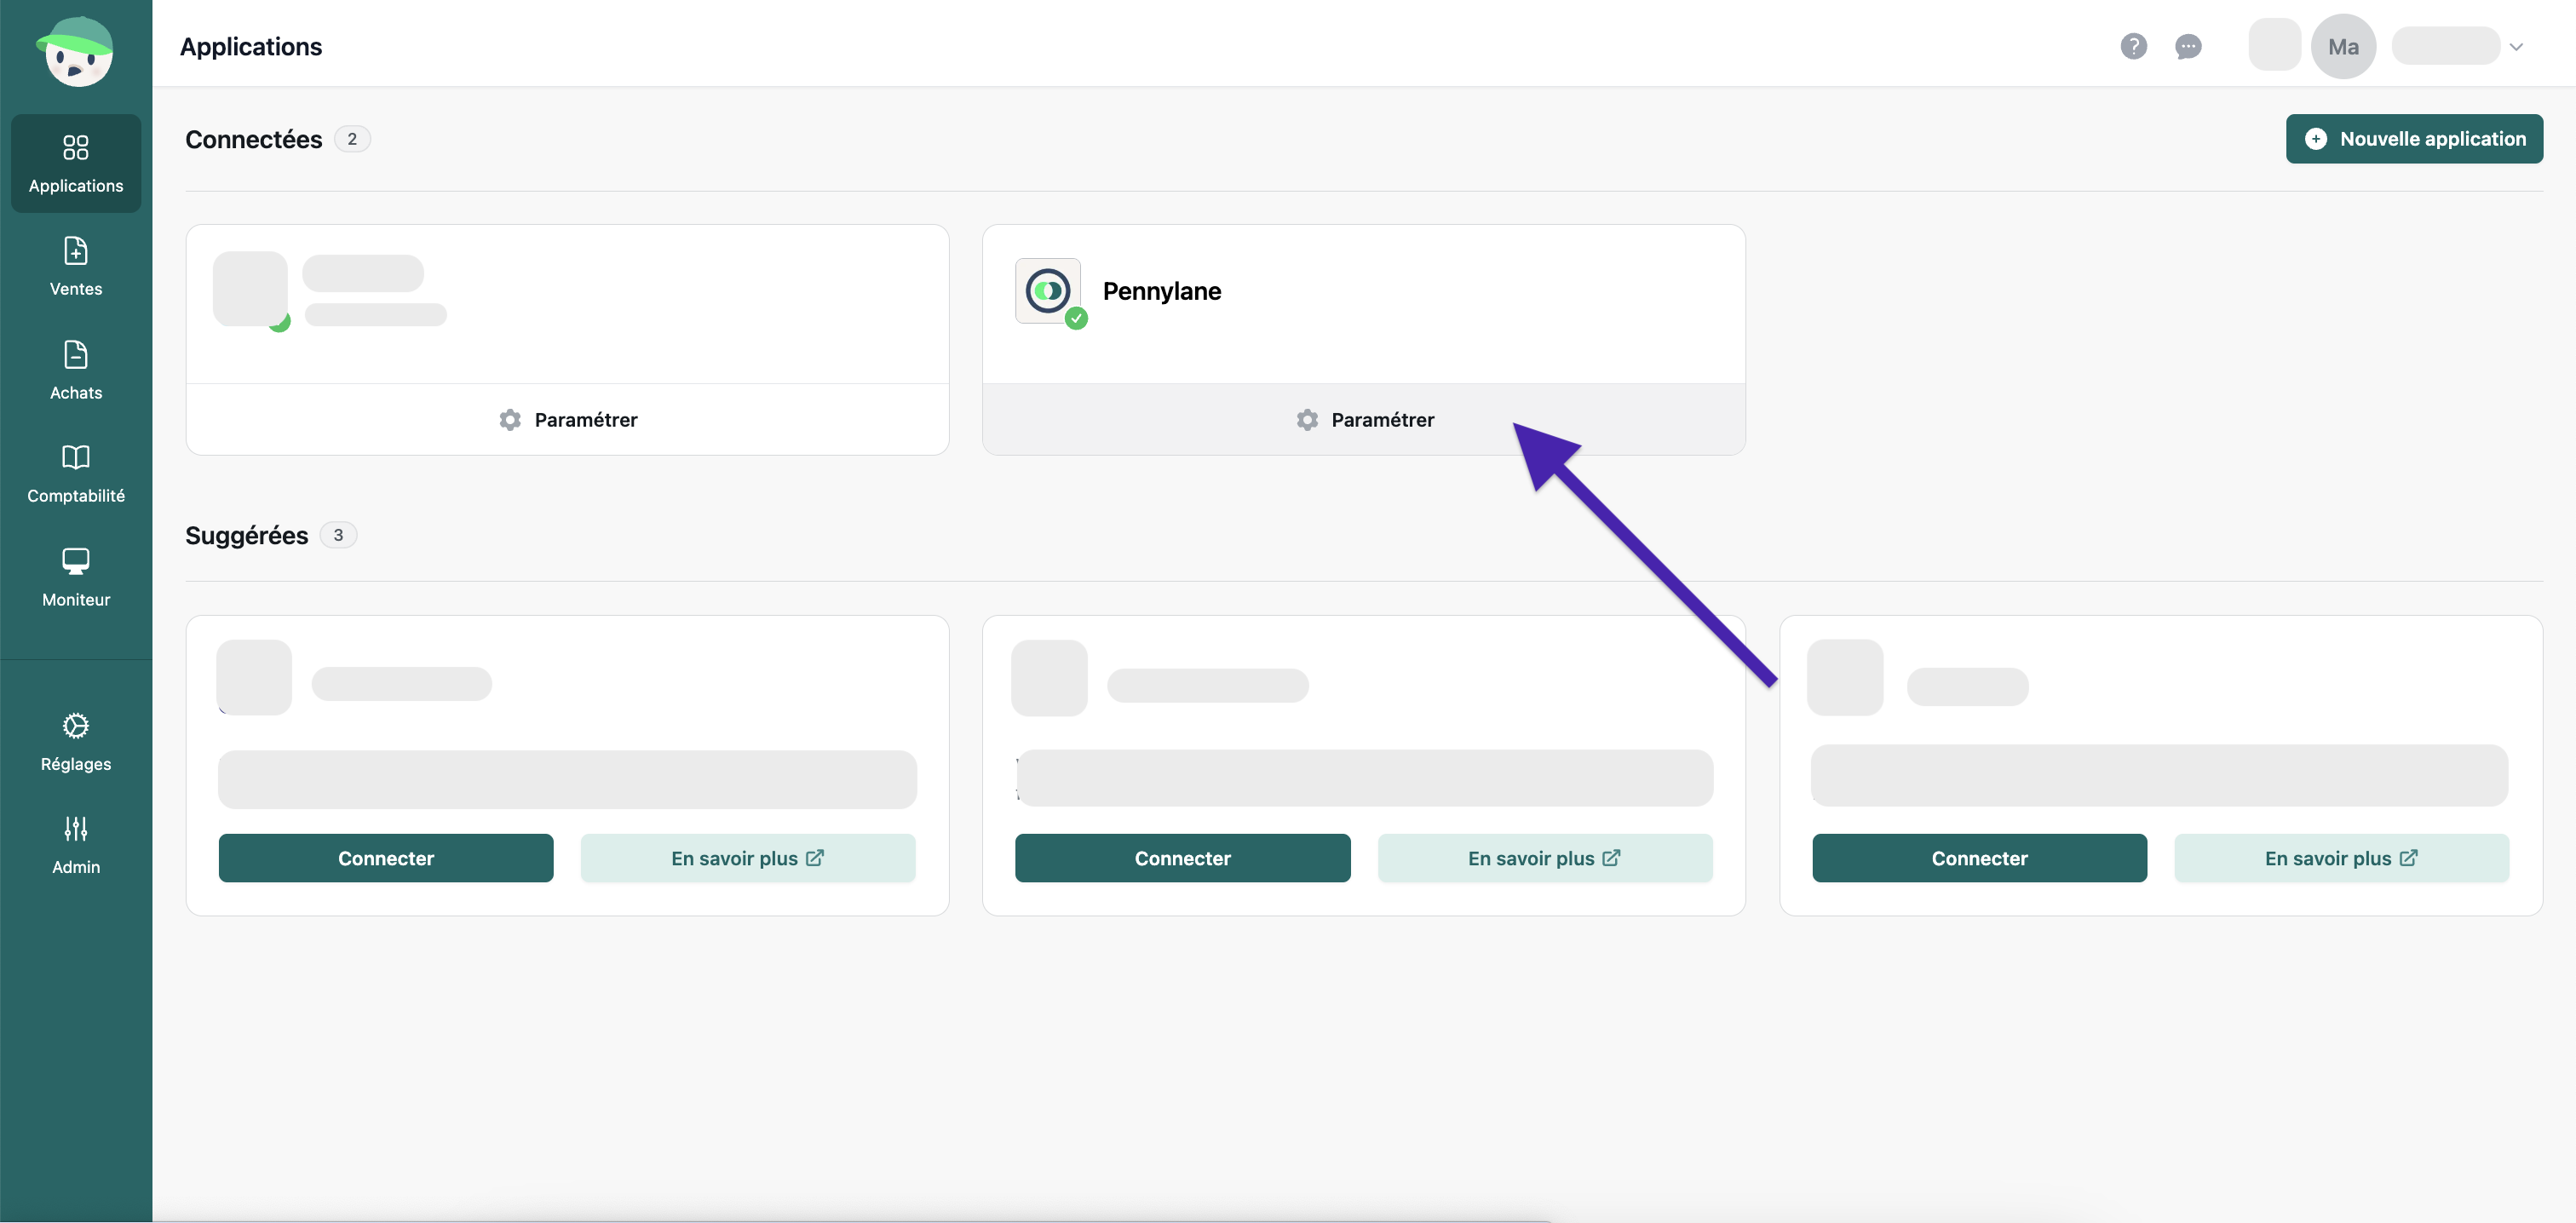Expand the account dropdown chevron

click(x=2516, y=46)
